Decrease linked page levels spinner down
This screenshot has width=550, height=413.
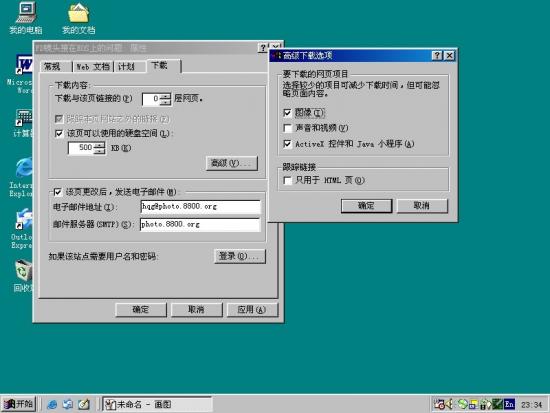(166, 102)
